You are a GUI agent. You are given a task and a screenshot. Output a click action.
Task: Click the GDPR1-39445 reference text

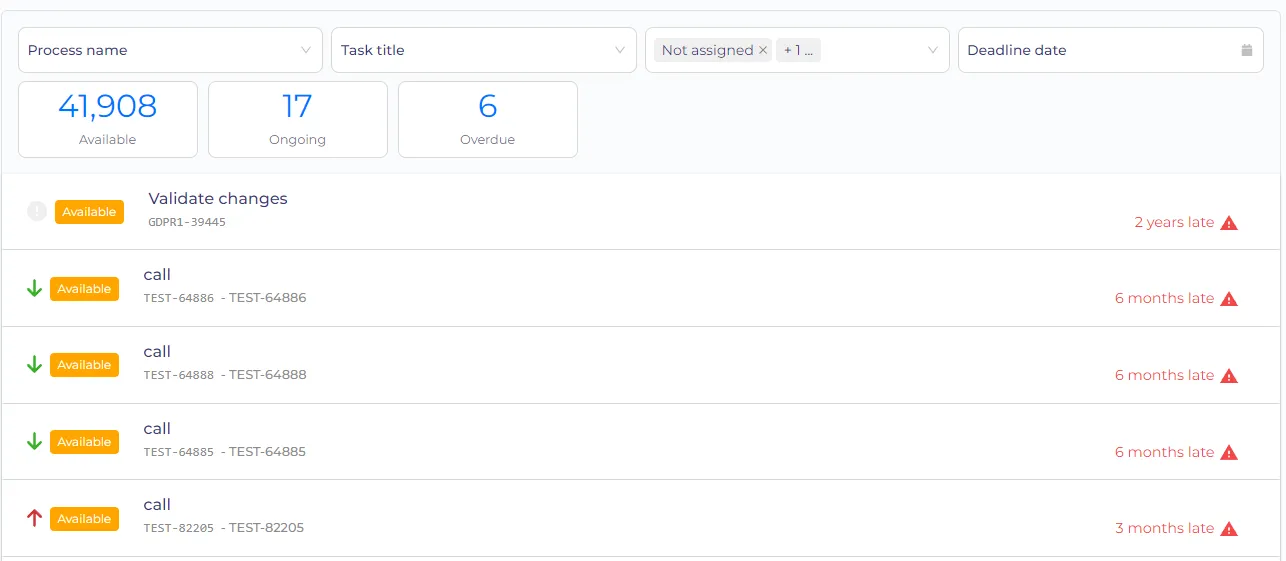[187, 222]
